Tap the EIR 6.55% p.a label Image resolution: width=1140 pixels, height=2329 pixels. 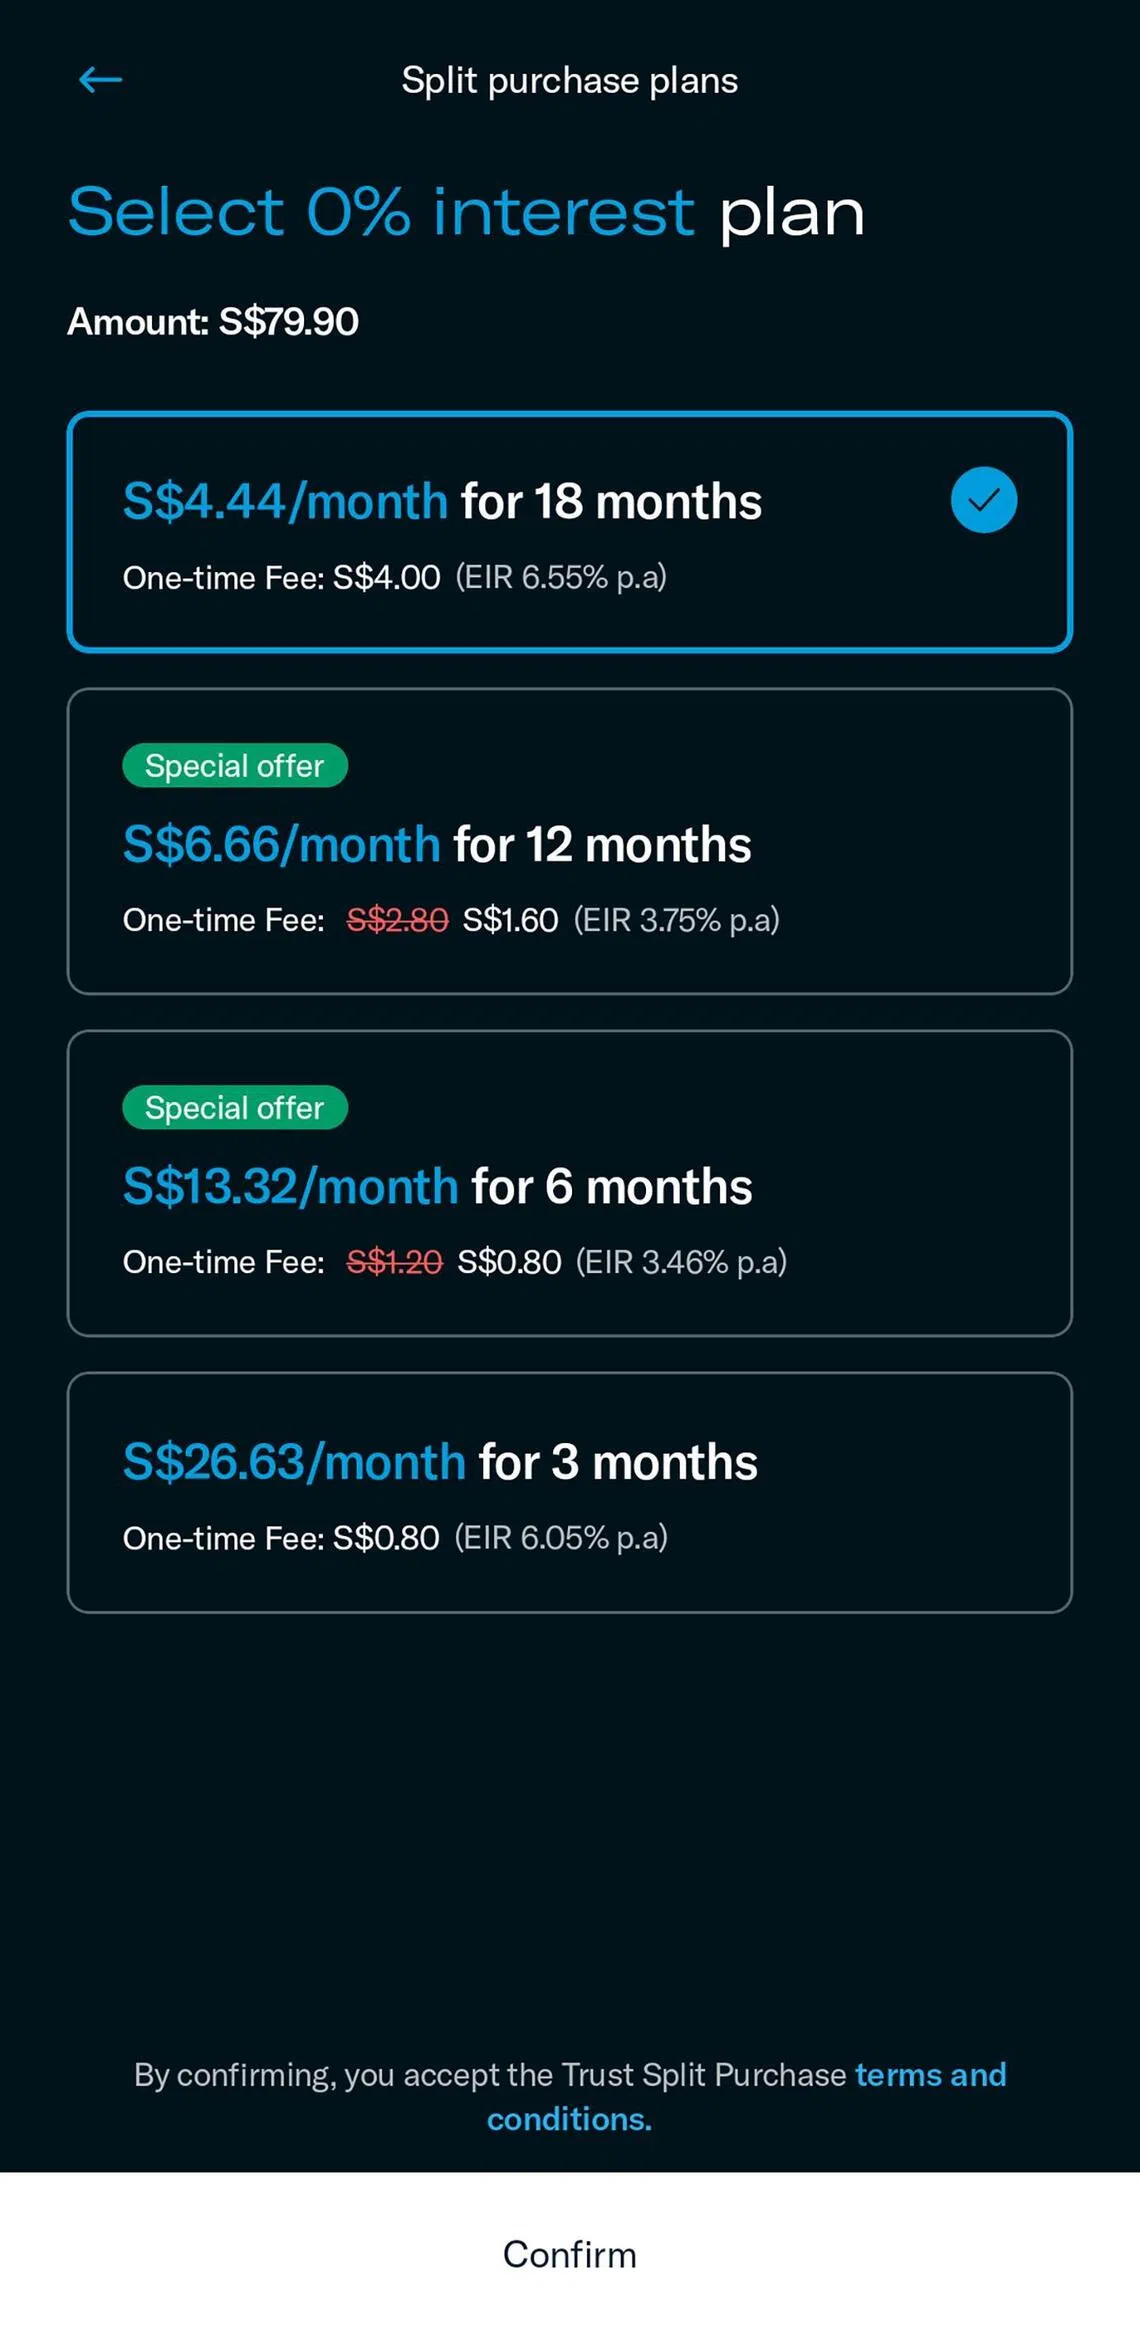pos(561,577)
